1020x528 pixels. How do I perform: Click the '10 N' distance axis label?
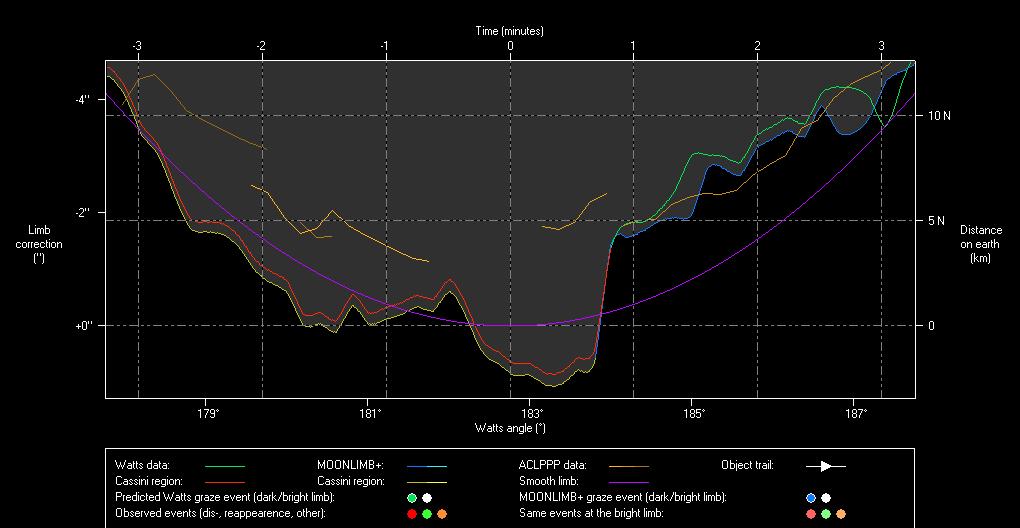(939, 116)
